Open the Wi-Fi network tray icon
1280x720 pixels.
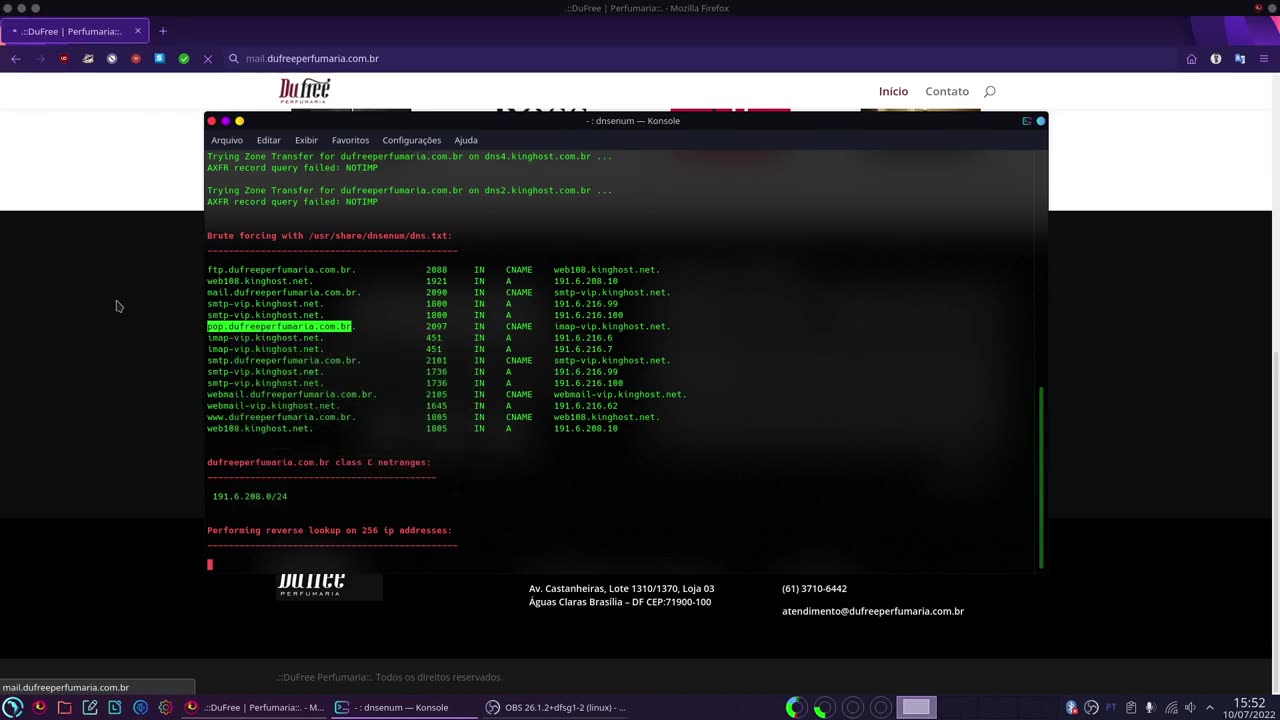point(1171,708)
